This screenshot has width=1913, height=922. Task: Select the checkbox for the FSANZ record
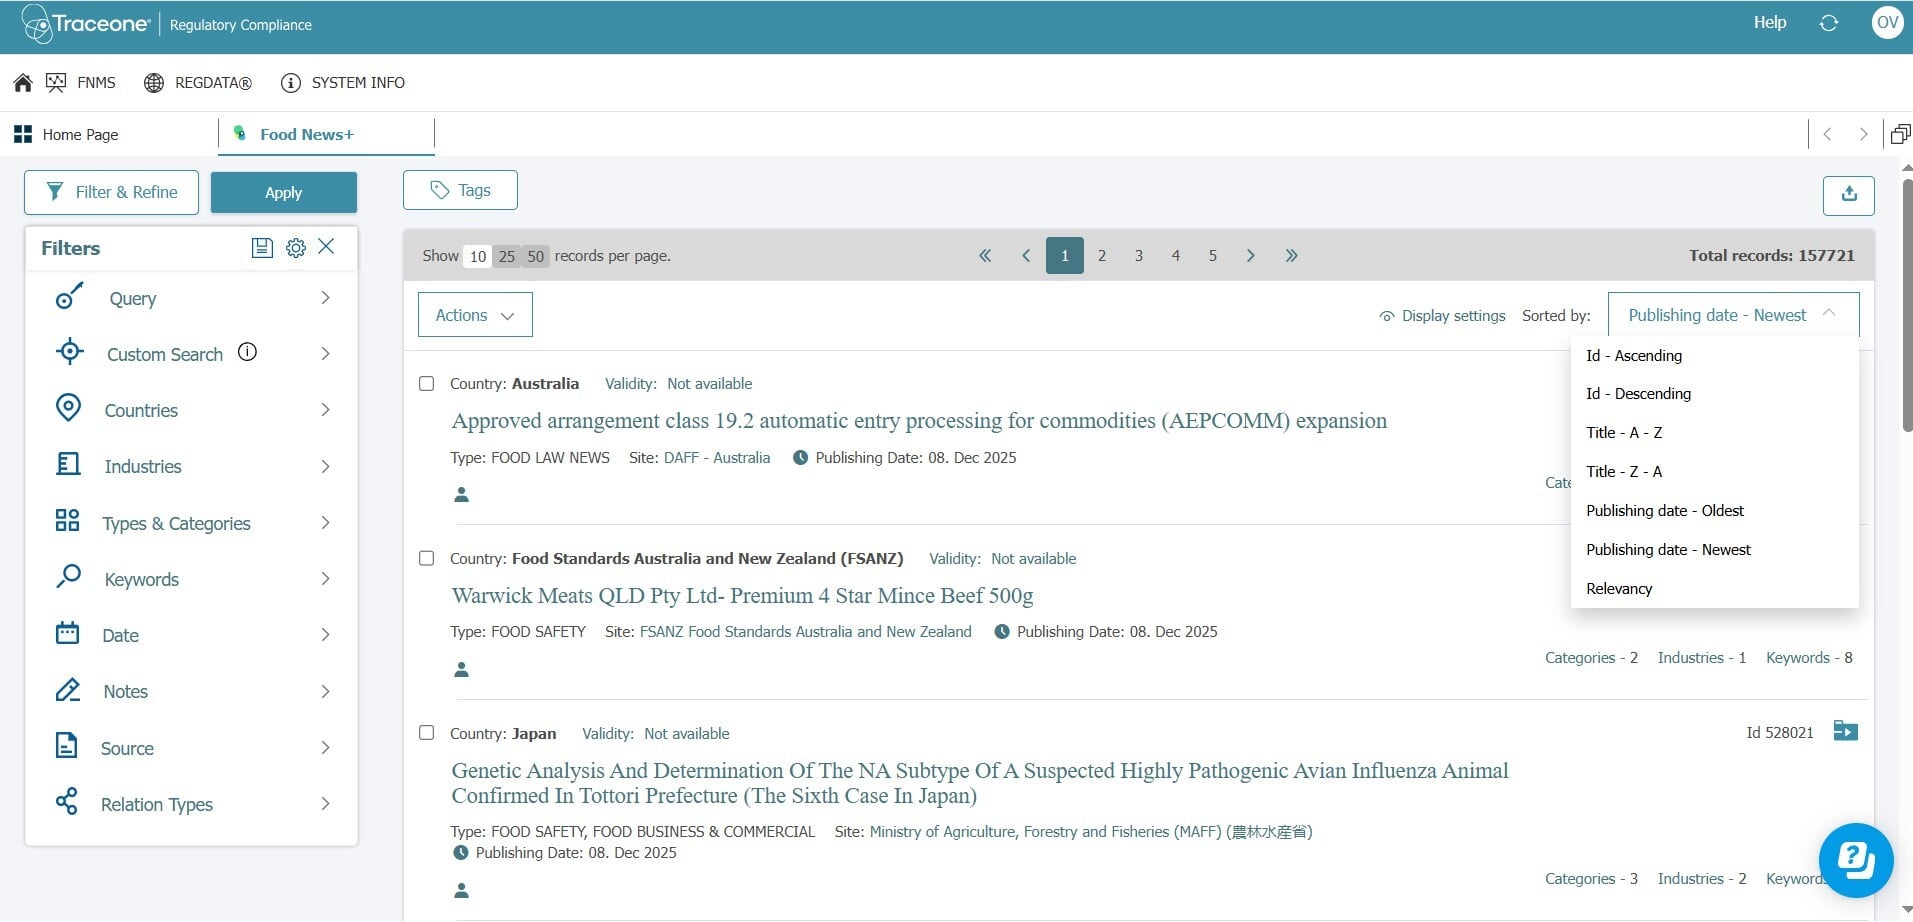[427, 559]
